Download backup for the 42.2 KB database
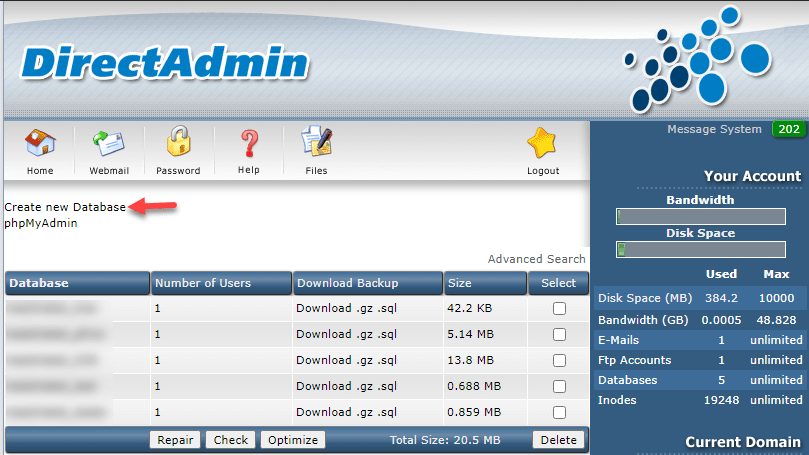The height and width of the screenshot is (455, 809). (346, 308)
